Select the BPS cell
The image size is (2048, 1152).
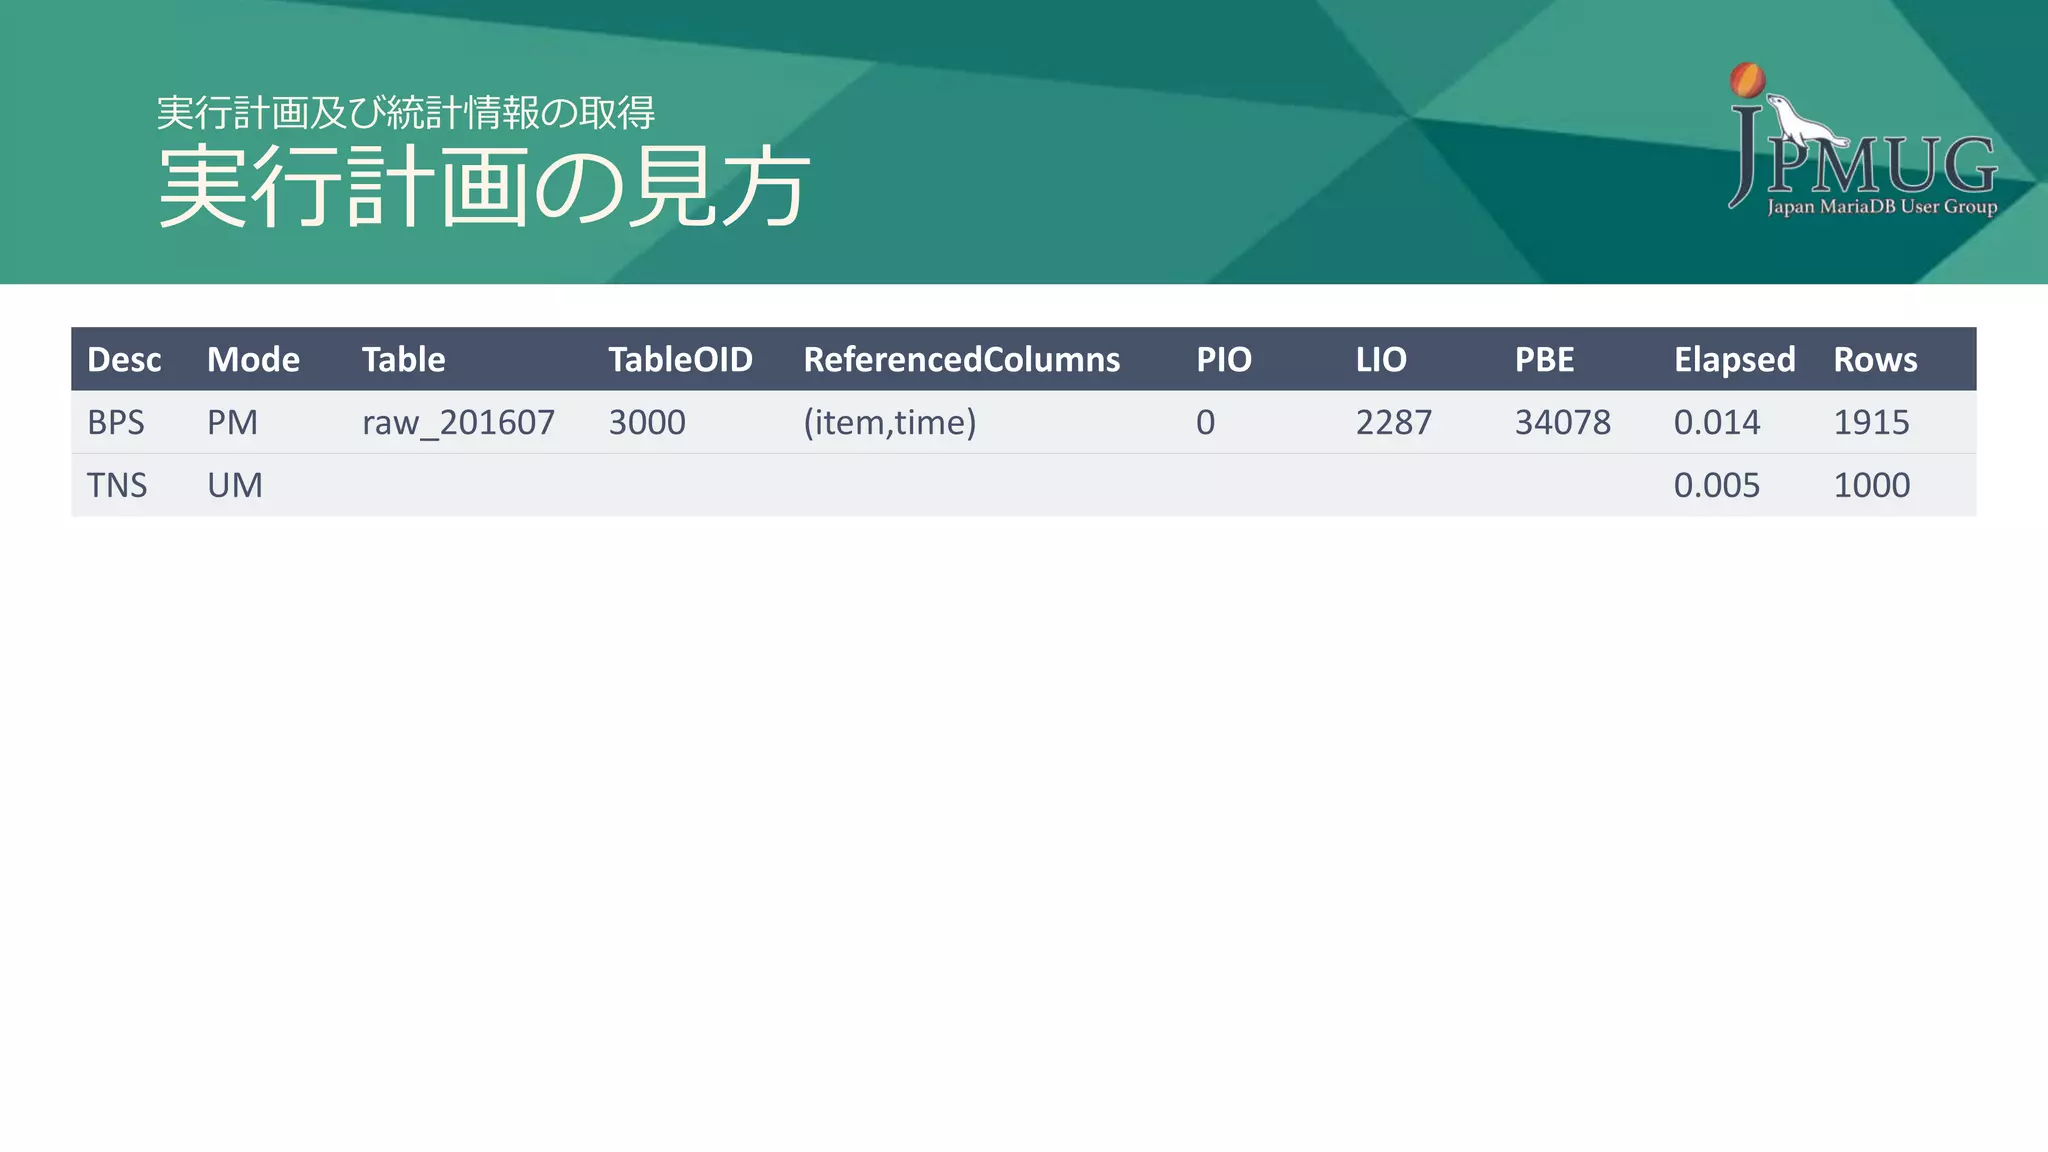pos(116,422)
